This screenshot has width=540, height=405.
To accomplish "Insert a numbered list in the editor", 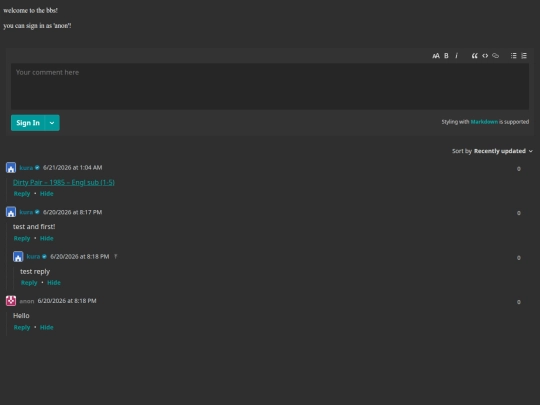I will 524,56.
